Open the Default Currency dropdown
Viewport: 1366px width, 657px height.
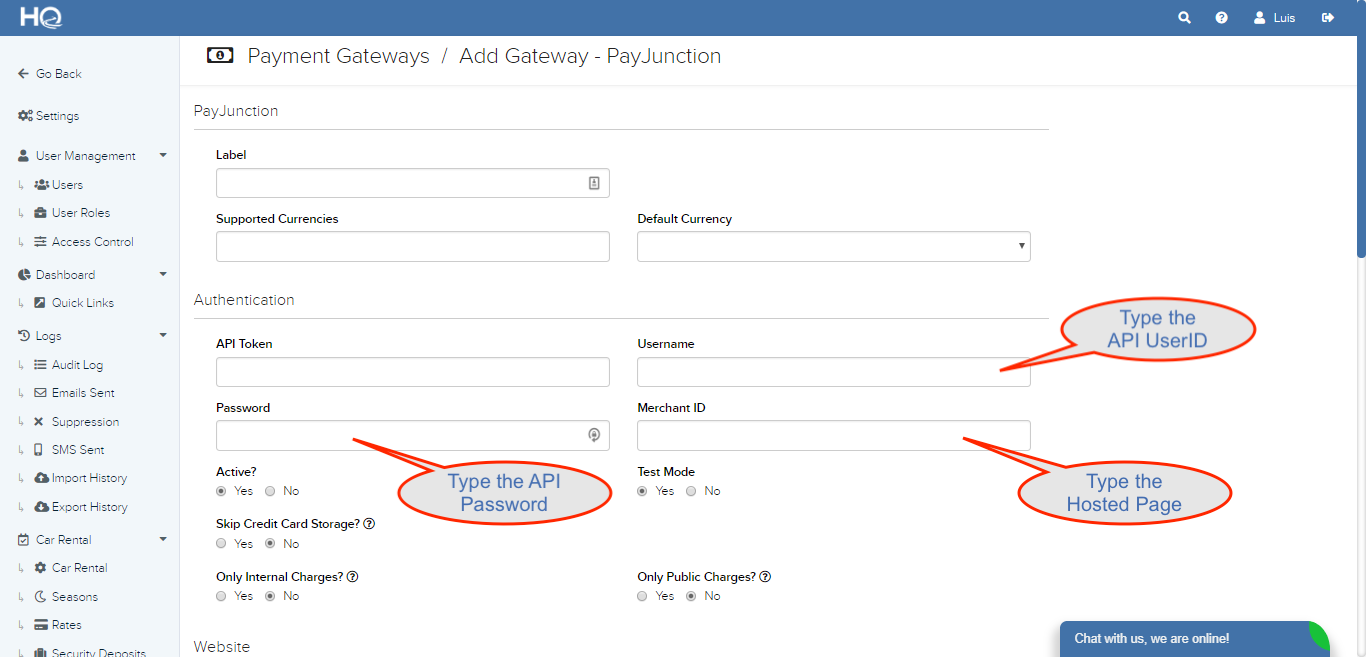pos(833,247)
